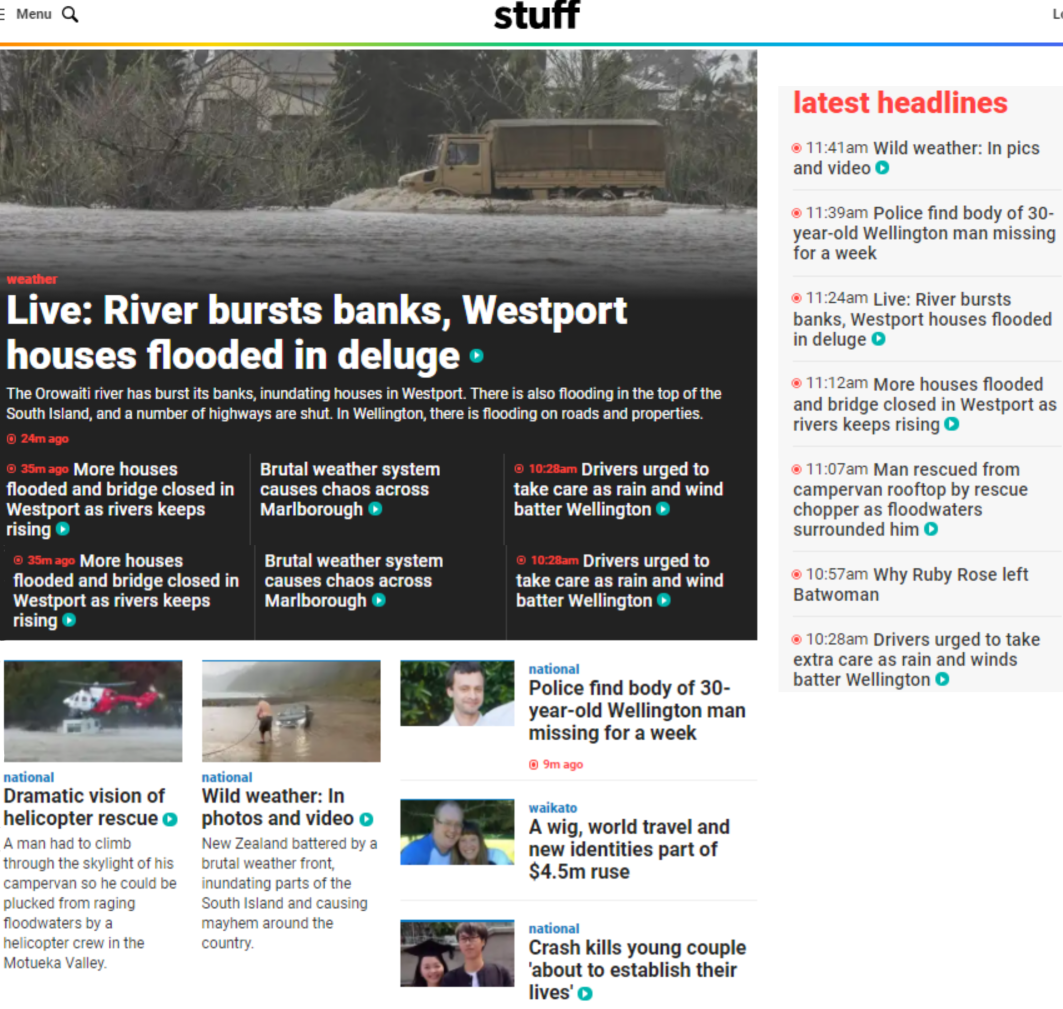Click video icon beside 'Crash kills young couple'
The image size is (1063, 1009).
pos(585,993)
